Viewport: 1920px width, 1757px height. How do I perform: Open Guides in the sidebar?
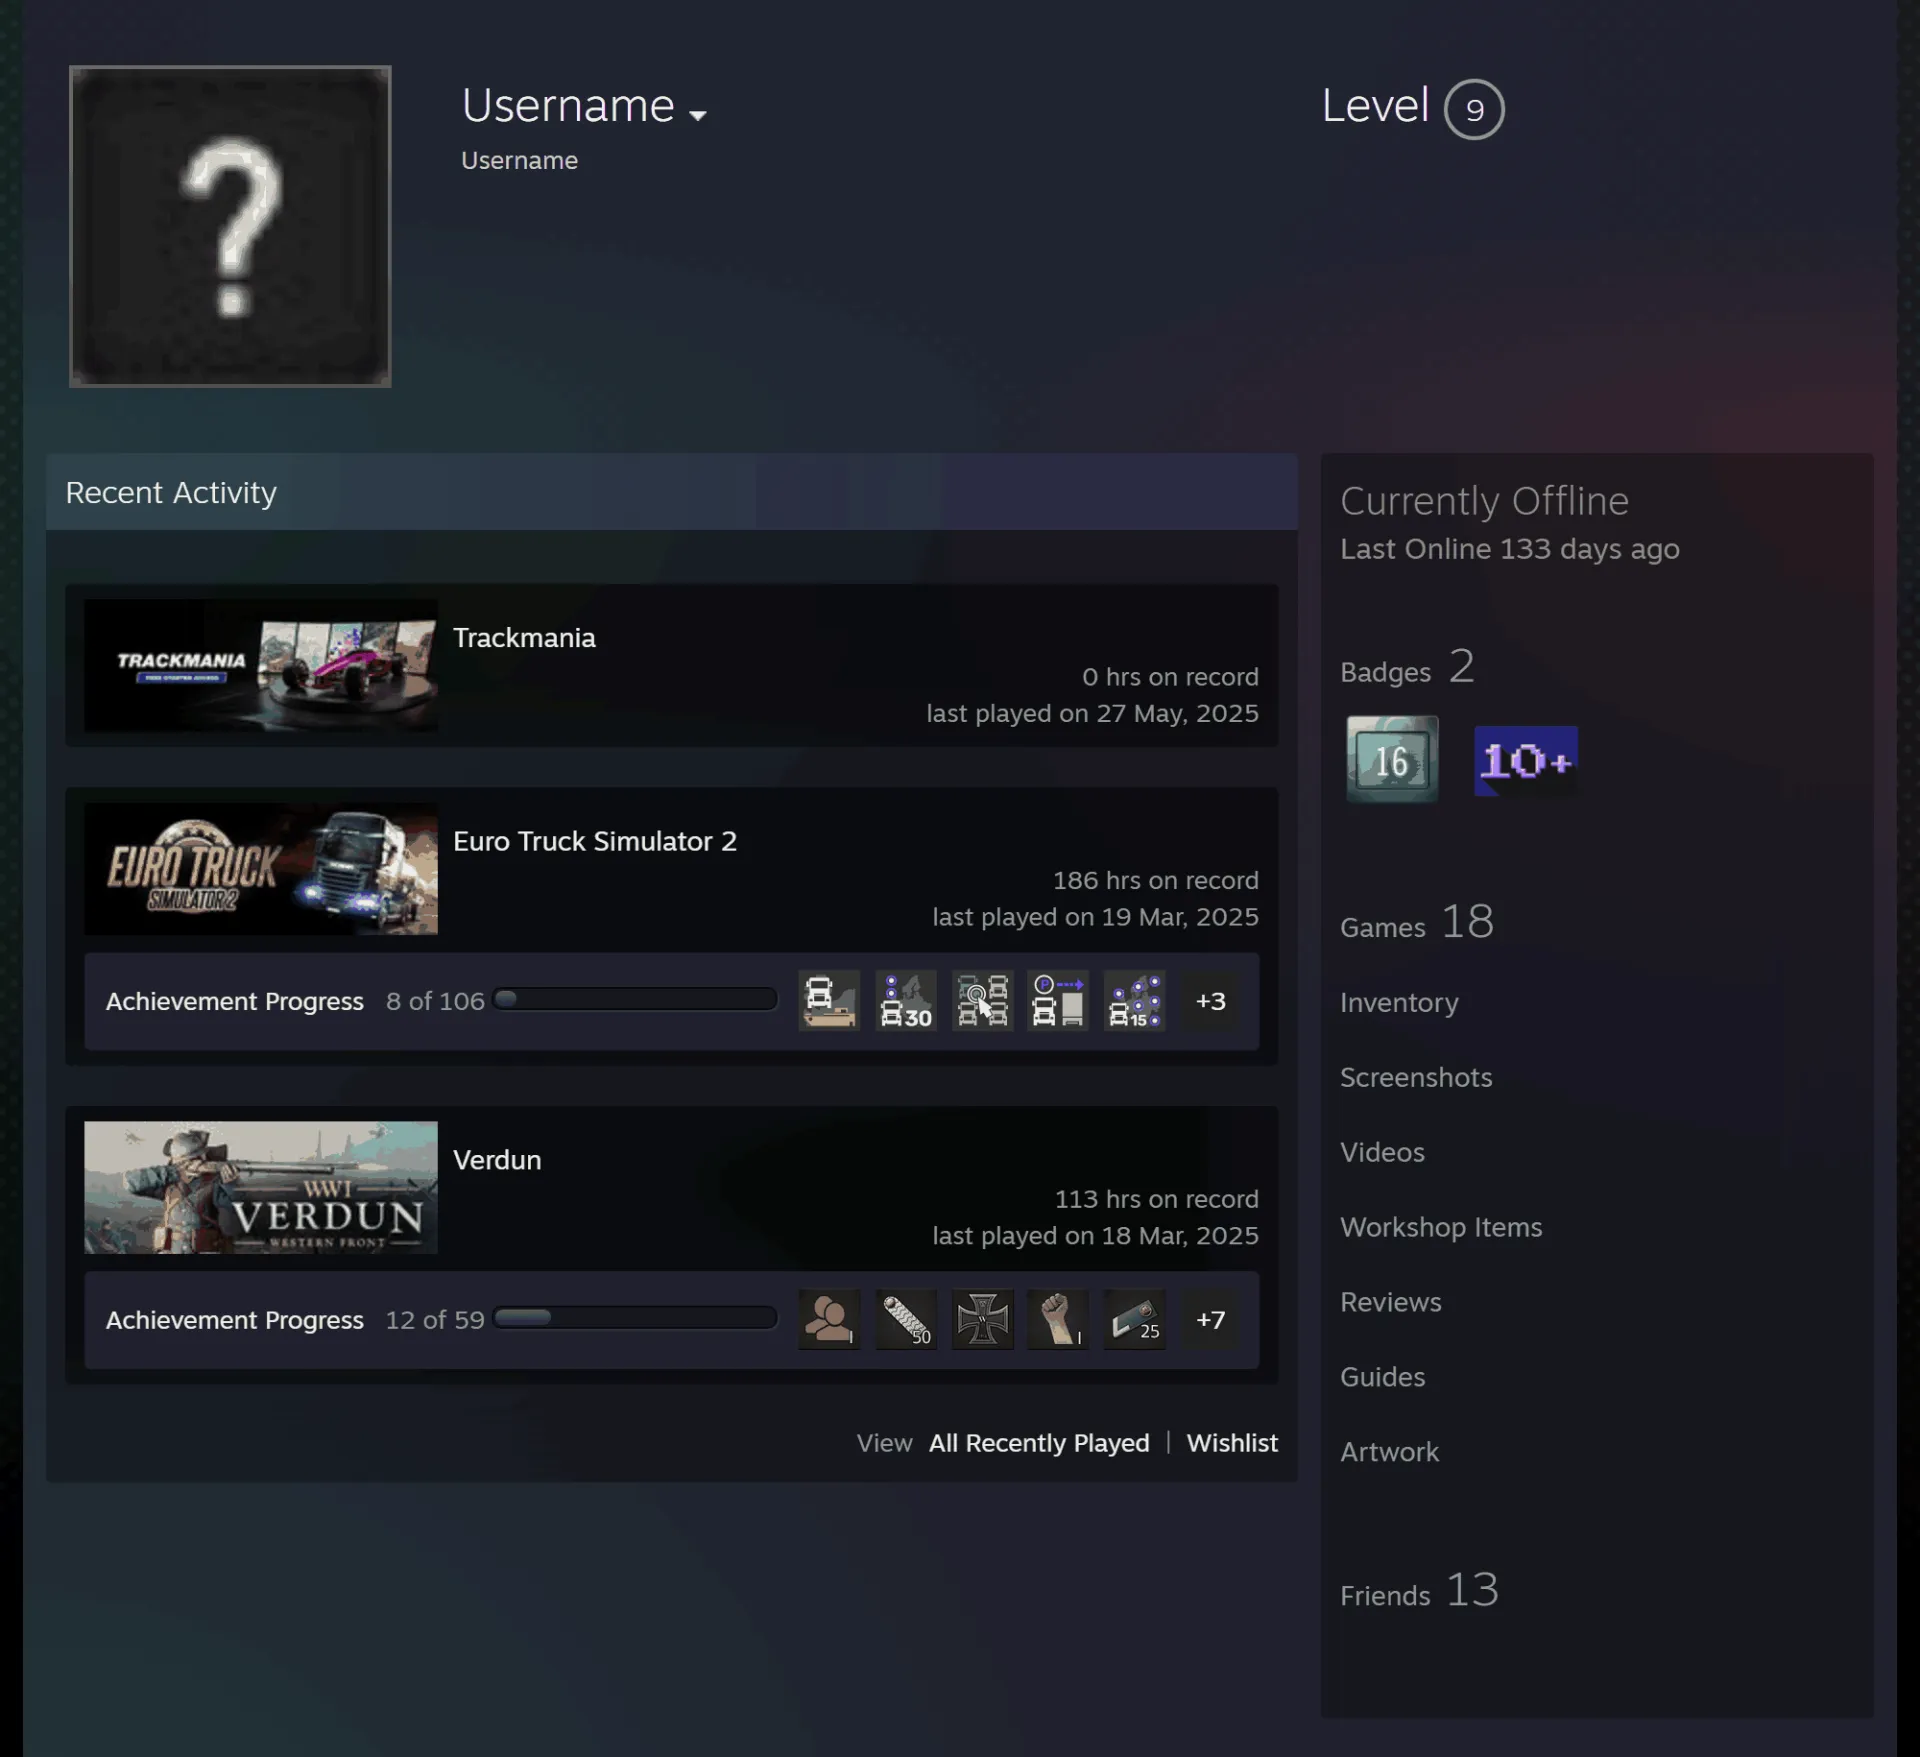tap(1382, 1377)
